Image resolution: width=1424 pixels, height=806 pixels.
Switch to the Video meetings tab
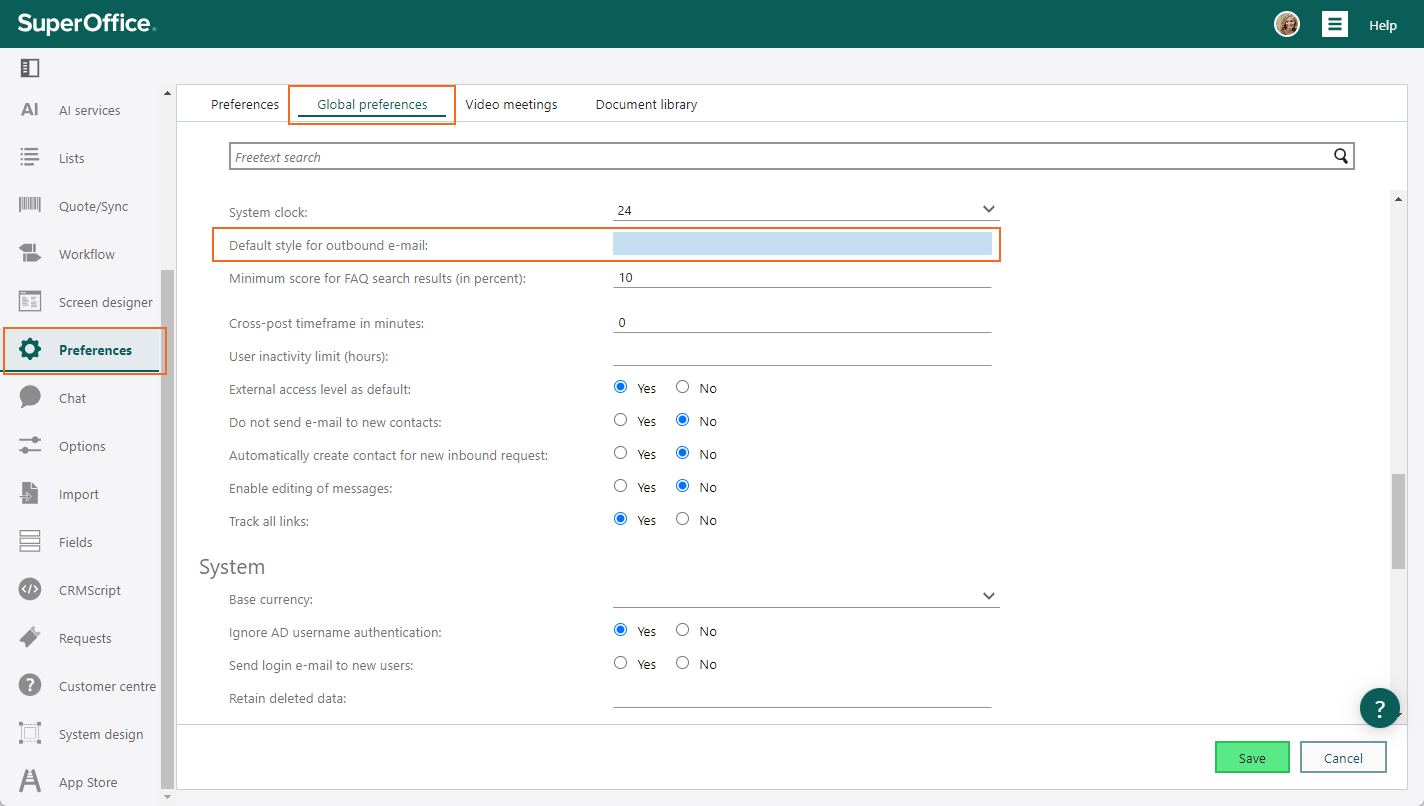[511, 104]
